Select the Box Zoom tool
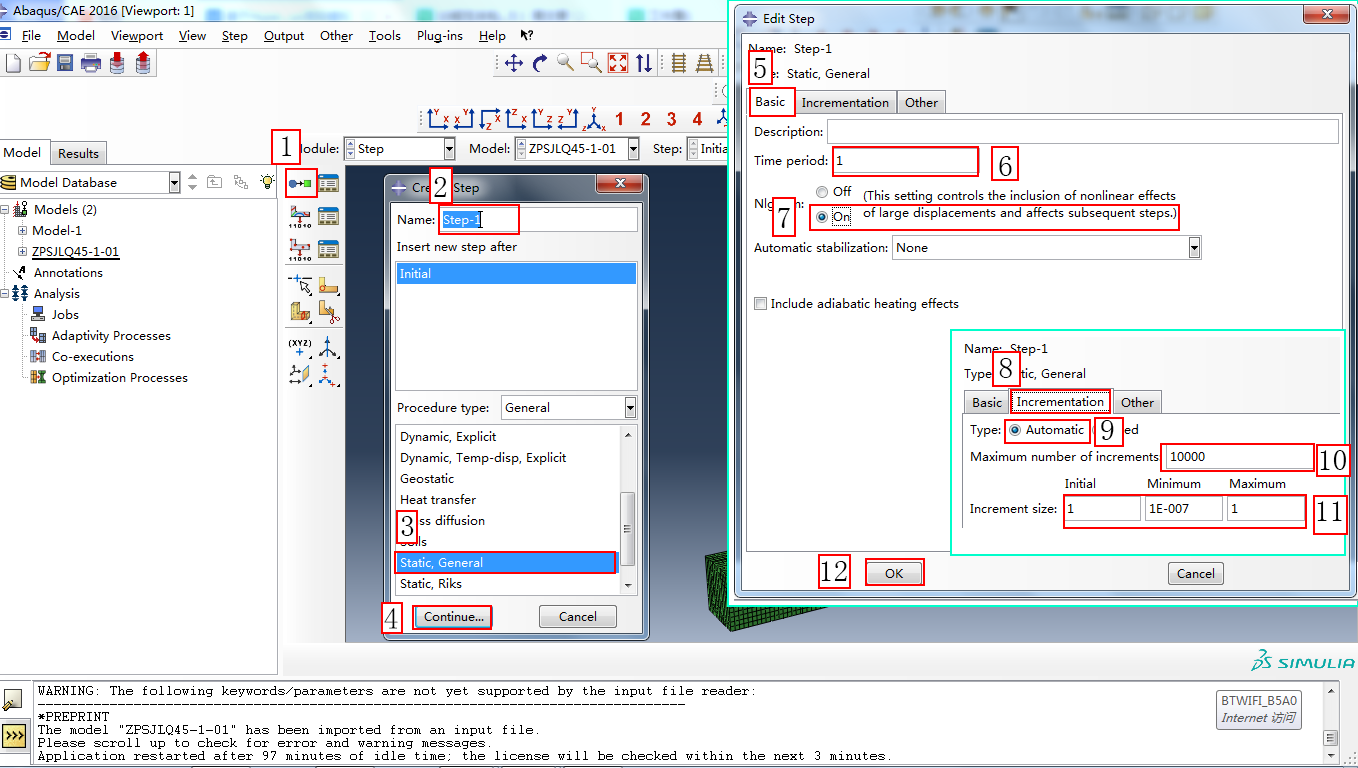Screen dimensions: 1358x768 592,63
